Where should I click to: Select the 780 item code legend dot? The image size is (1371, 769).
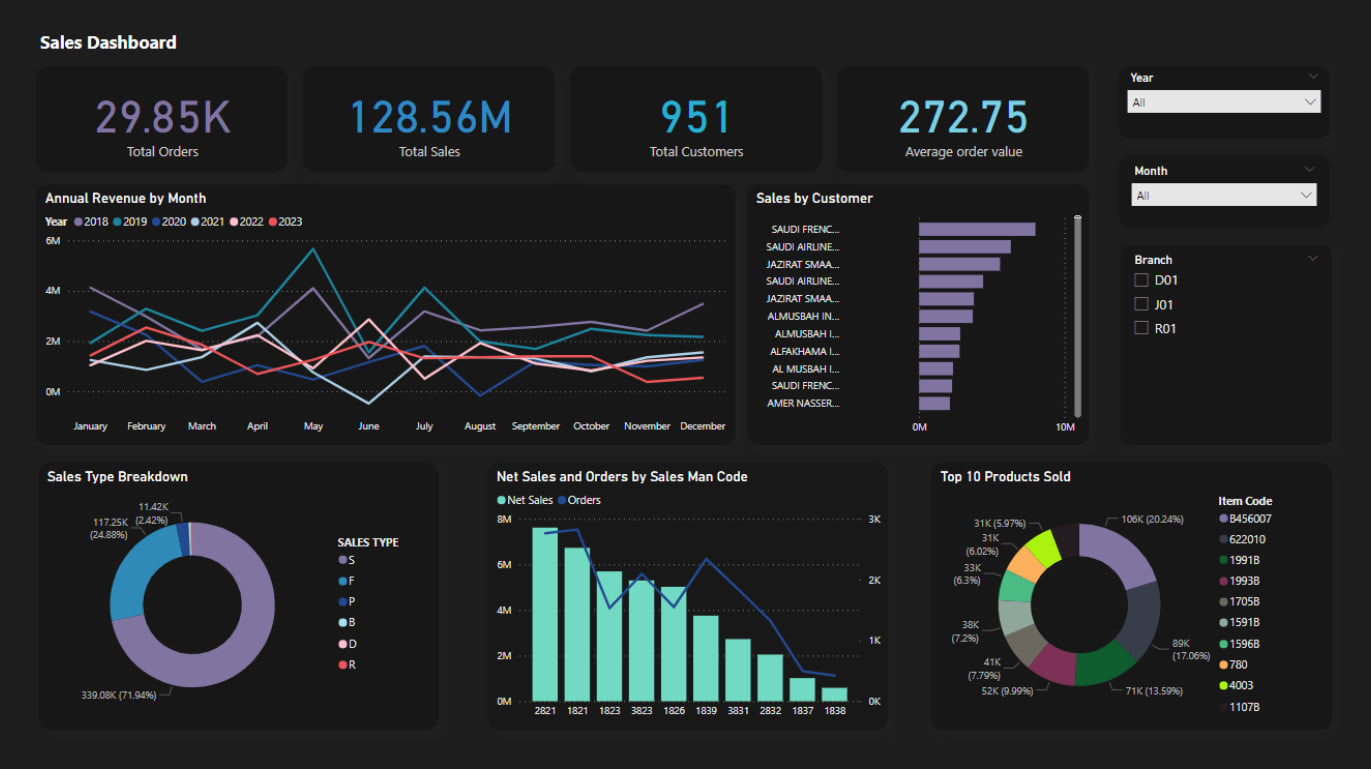click(x=1223, y=663)
